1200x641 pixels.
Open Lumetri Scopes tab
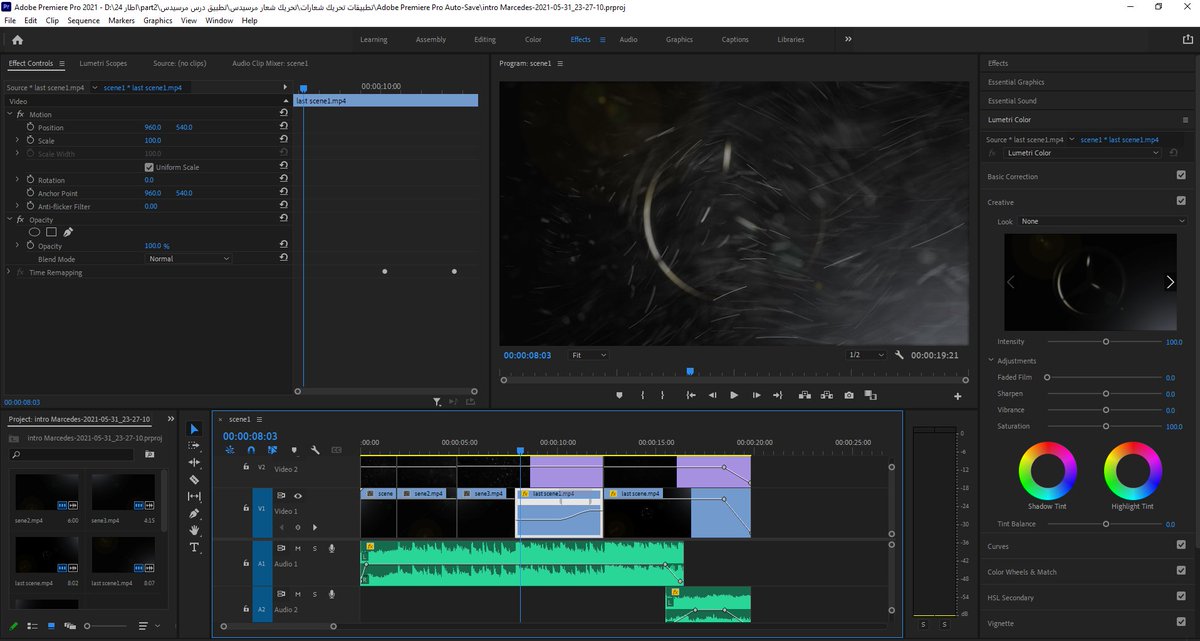coord(103,63)
